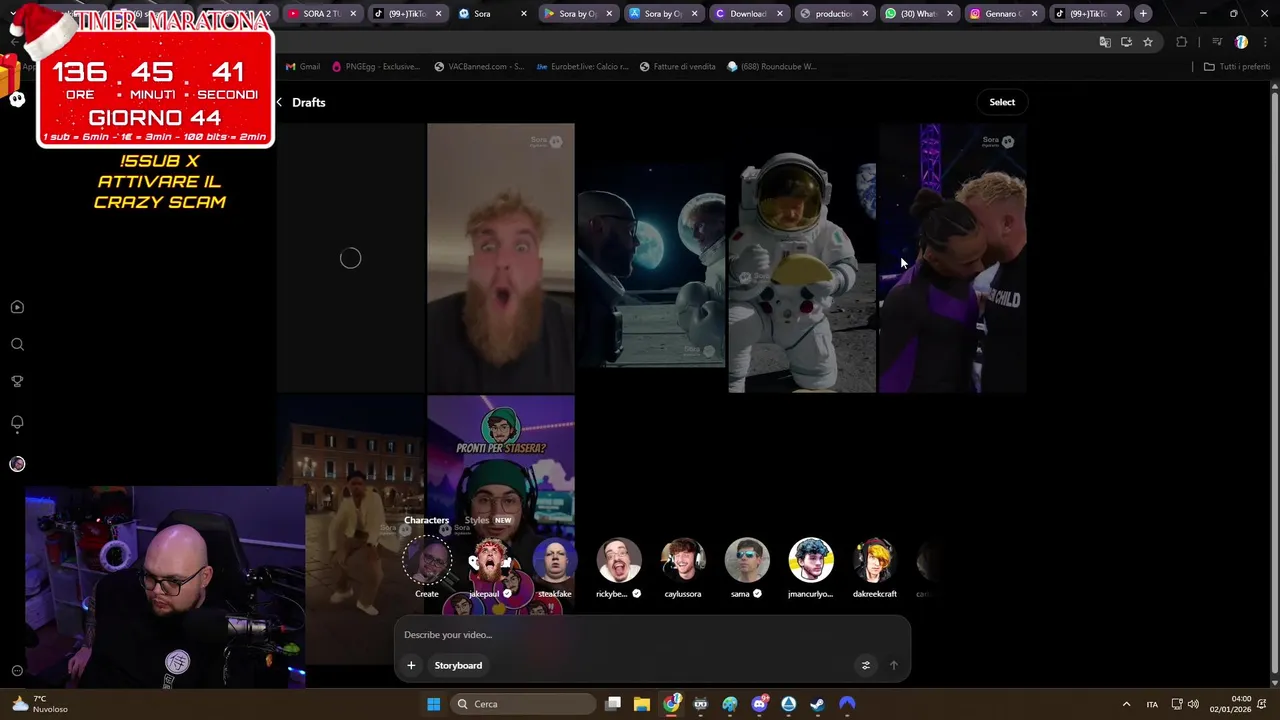This screenshot has width=1280, height=720.
Task: Open the profile avatar in sidebar
Action: (x=17, y=464)
